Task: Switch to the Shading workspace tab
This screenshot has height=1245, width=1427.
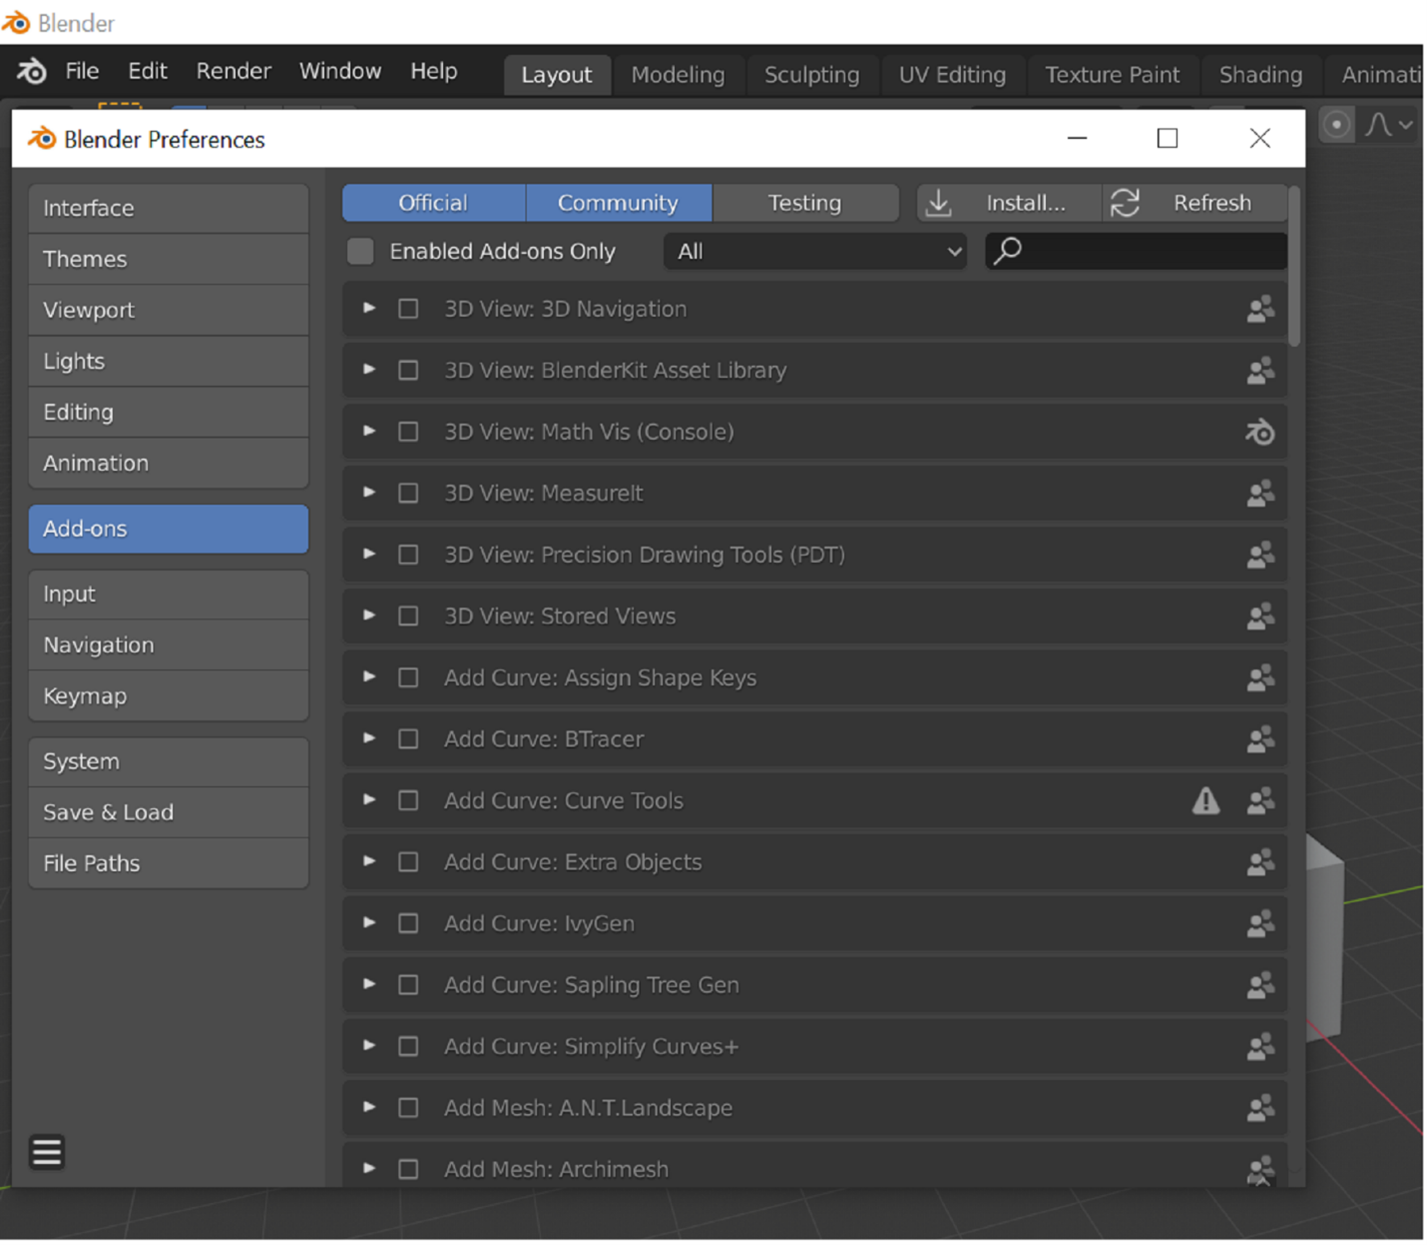Action: point(1261,75)
